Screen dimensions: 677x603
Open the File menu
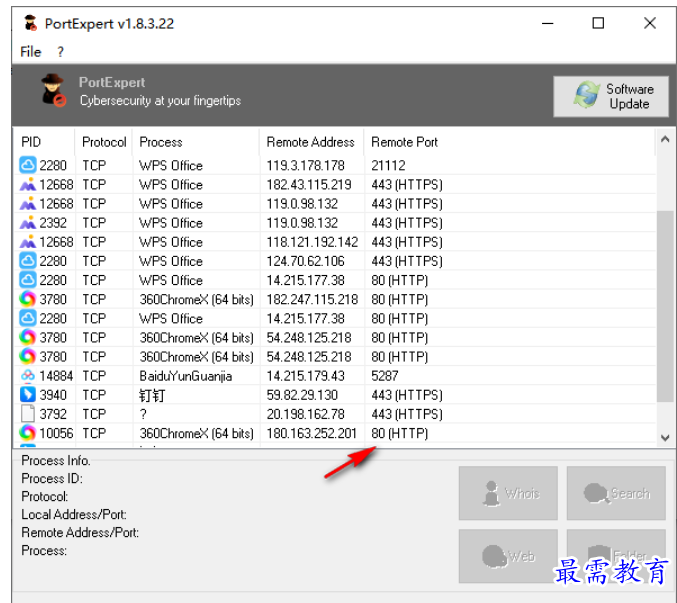31,51
